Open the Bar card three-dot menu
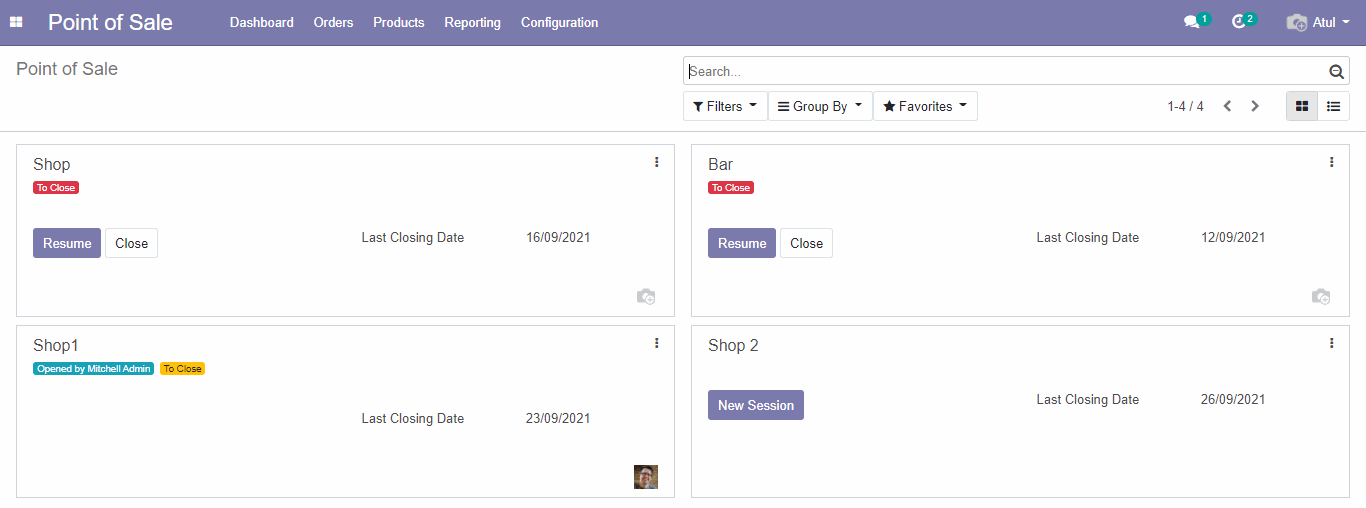Viewport: 1366px width, 508px height. click(1331, 162)
